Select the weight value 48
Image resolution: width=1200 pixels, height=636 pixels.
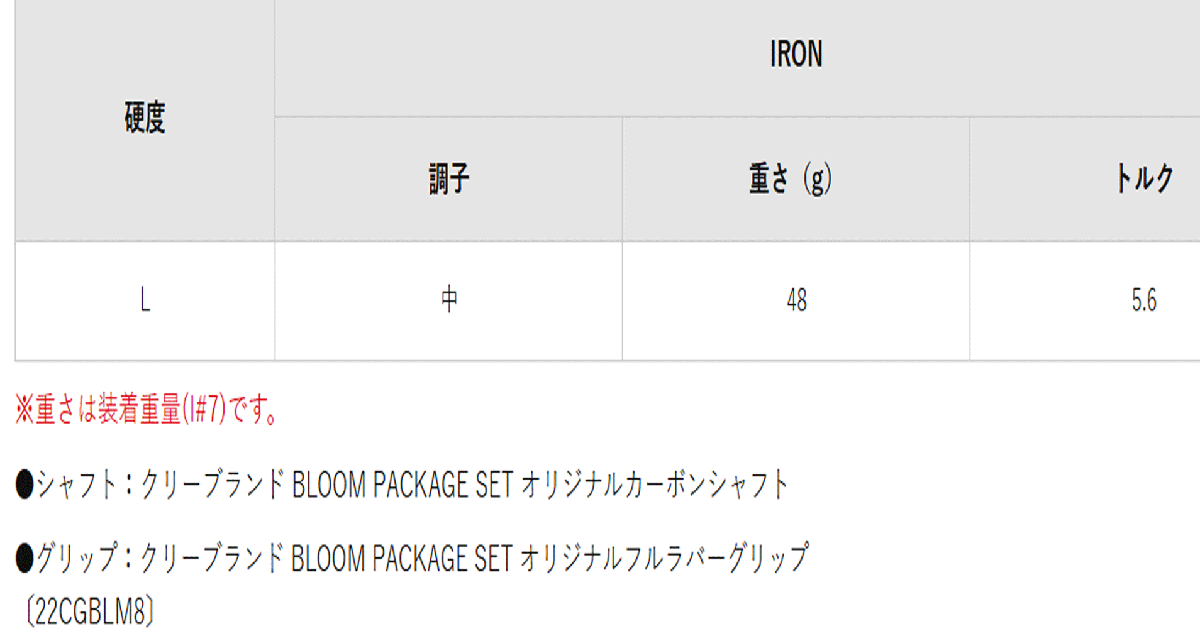796,301
